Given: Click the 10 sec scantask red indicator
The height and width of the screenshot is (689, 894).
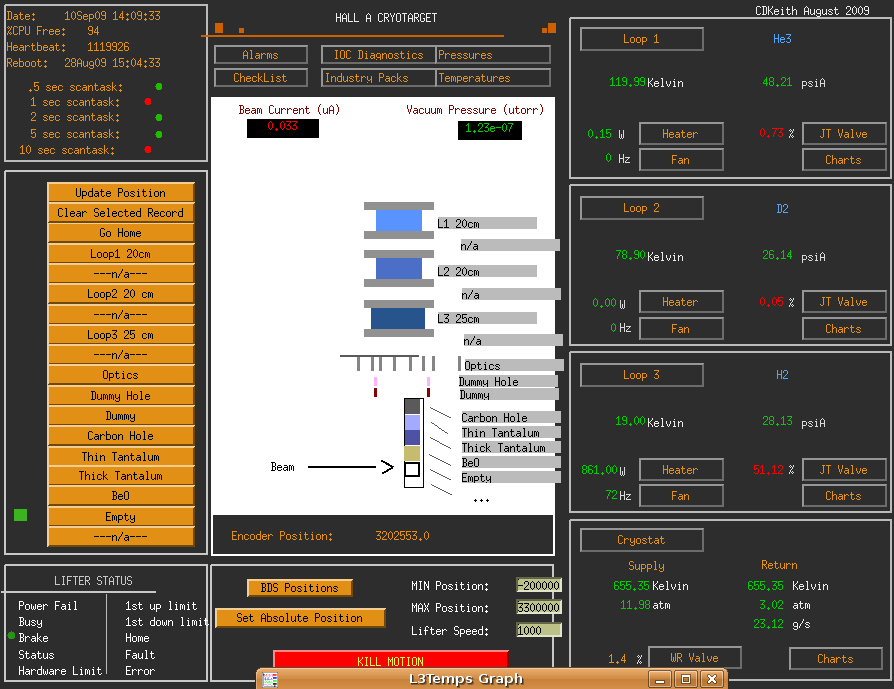Looking at the screenshot, I should tap(148, 149).
